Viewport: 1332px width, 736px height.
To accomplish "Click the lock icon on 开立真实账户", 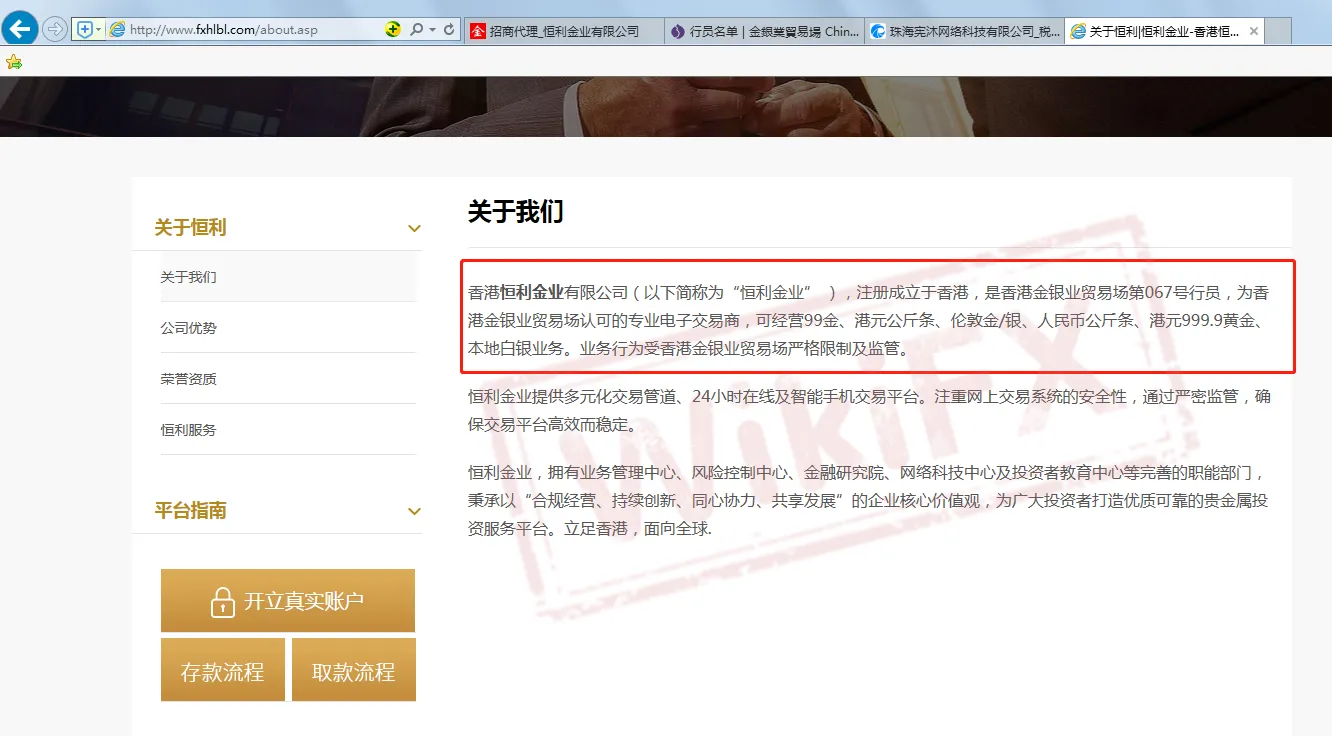I will (x=222, y=601).
